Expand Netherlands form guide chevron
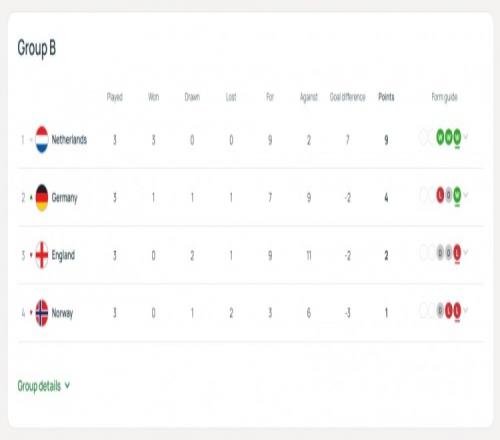This screenshot has width=500, height=440. (466, 136)
